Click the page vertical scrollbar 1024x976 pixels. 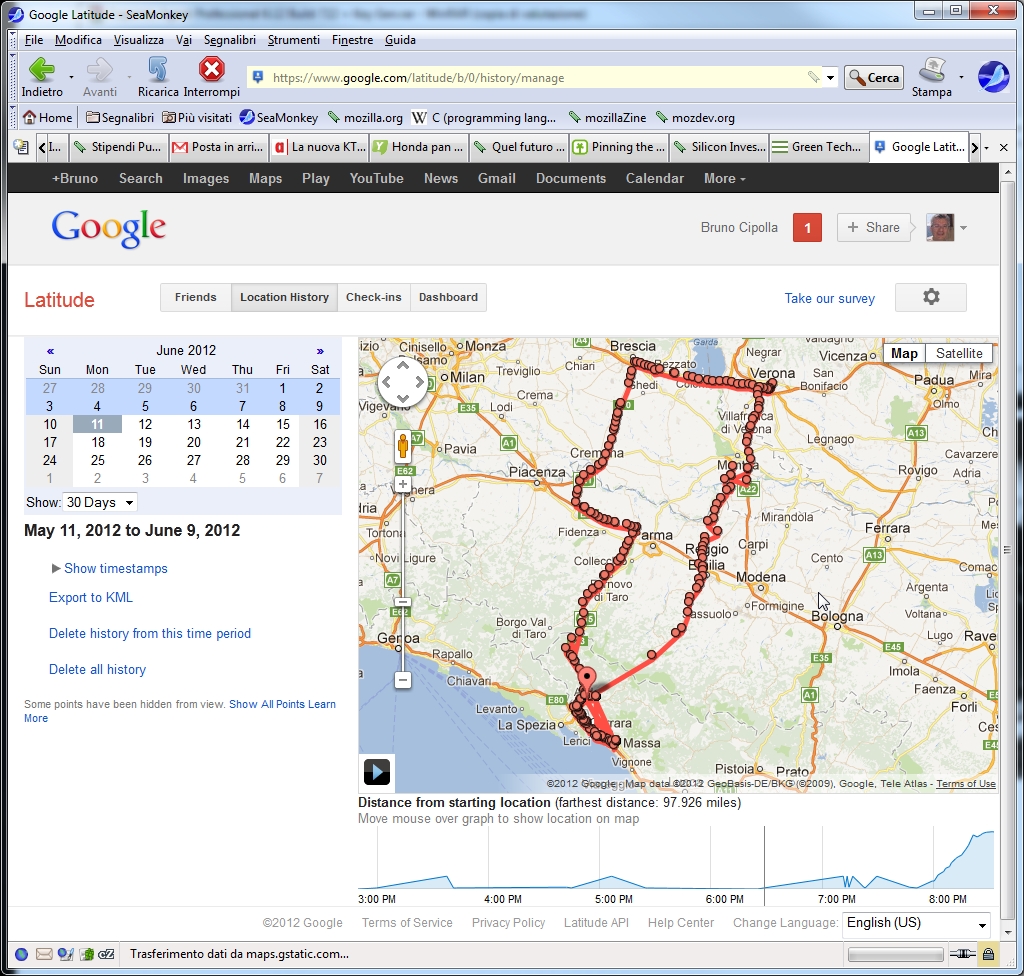pyautogui.click(x=1006, y=549)
